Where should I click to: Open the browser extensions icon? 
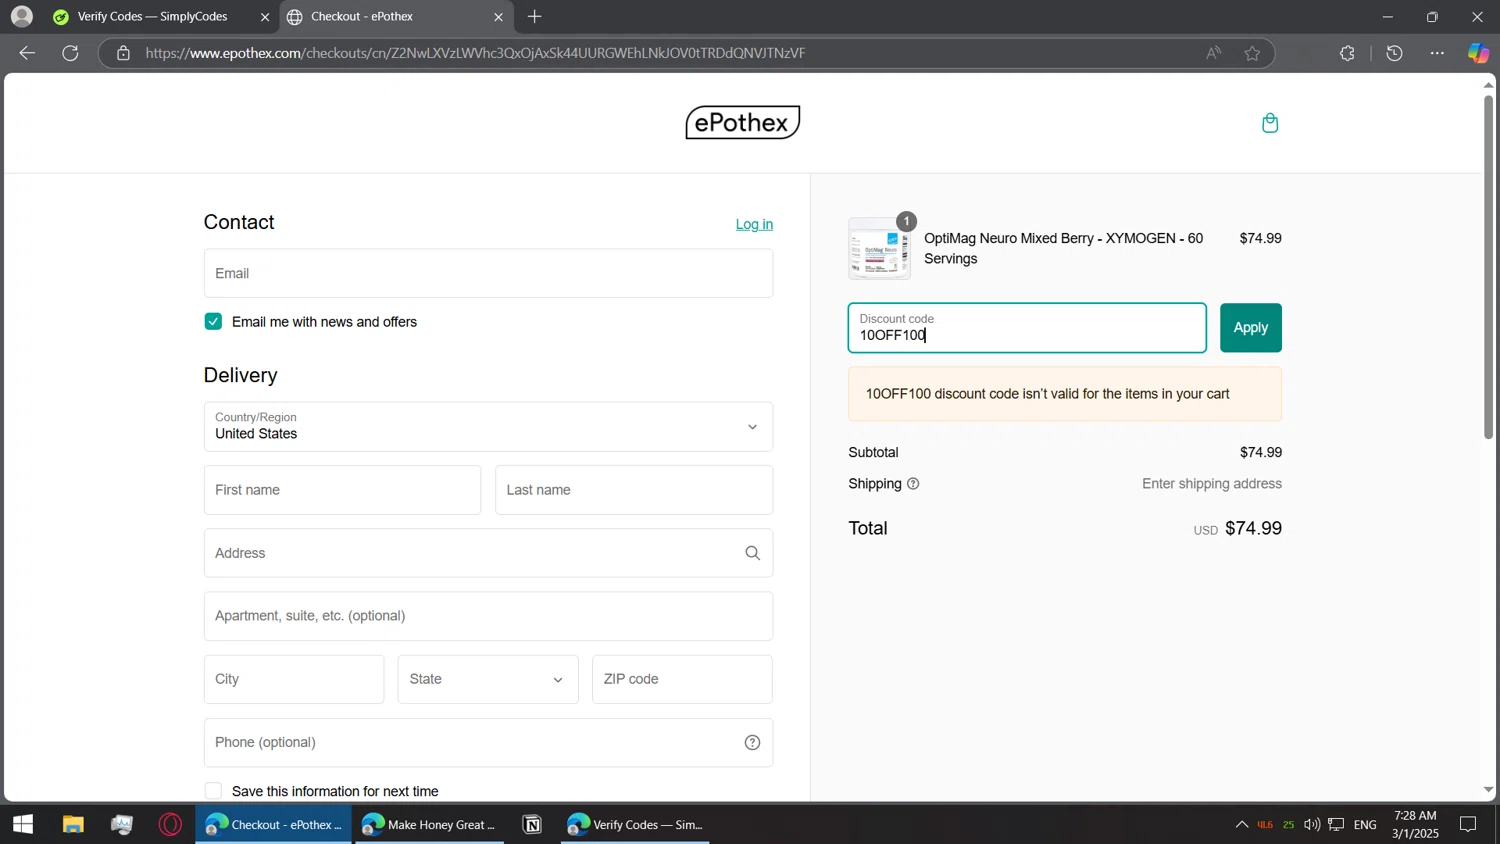(1347, 53)
